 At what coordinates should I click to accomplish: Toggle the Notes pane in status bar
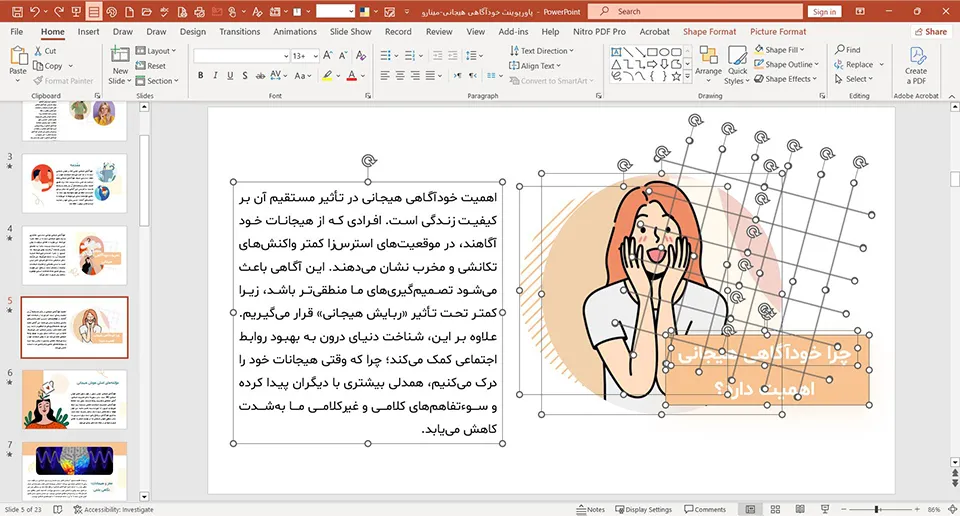pyautogui.click(x=590, y=509)
